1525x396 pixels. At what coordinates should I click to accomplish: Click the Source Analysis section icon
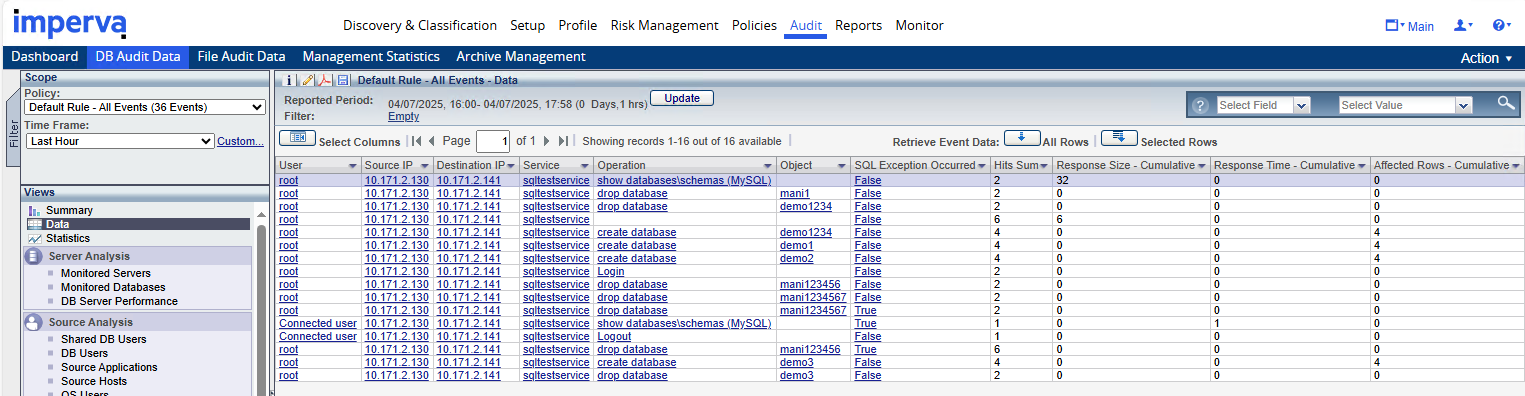pos(33,322)
